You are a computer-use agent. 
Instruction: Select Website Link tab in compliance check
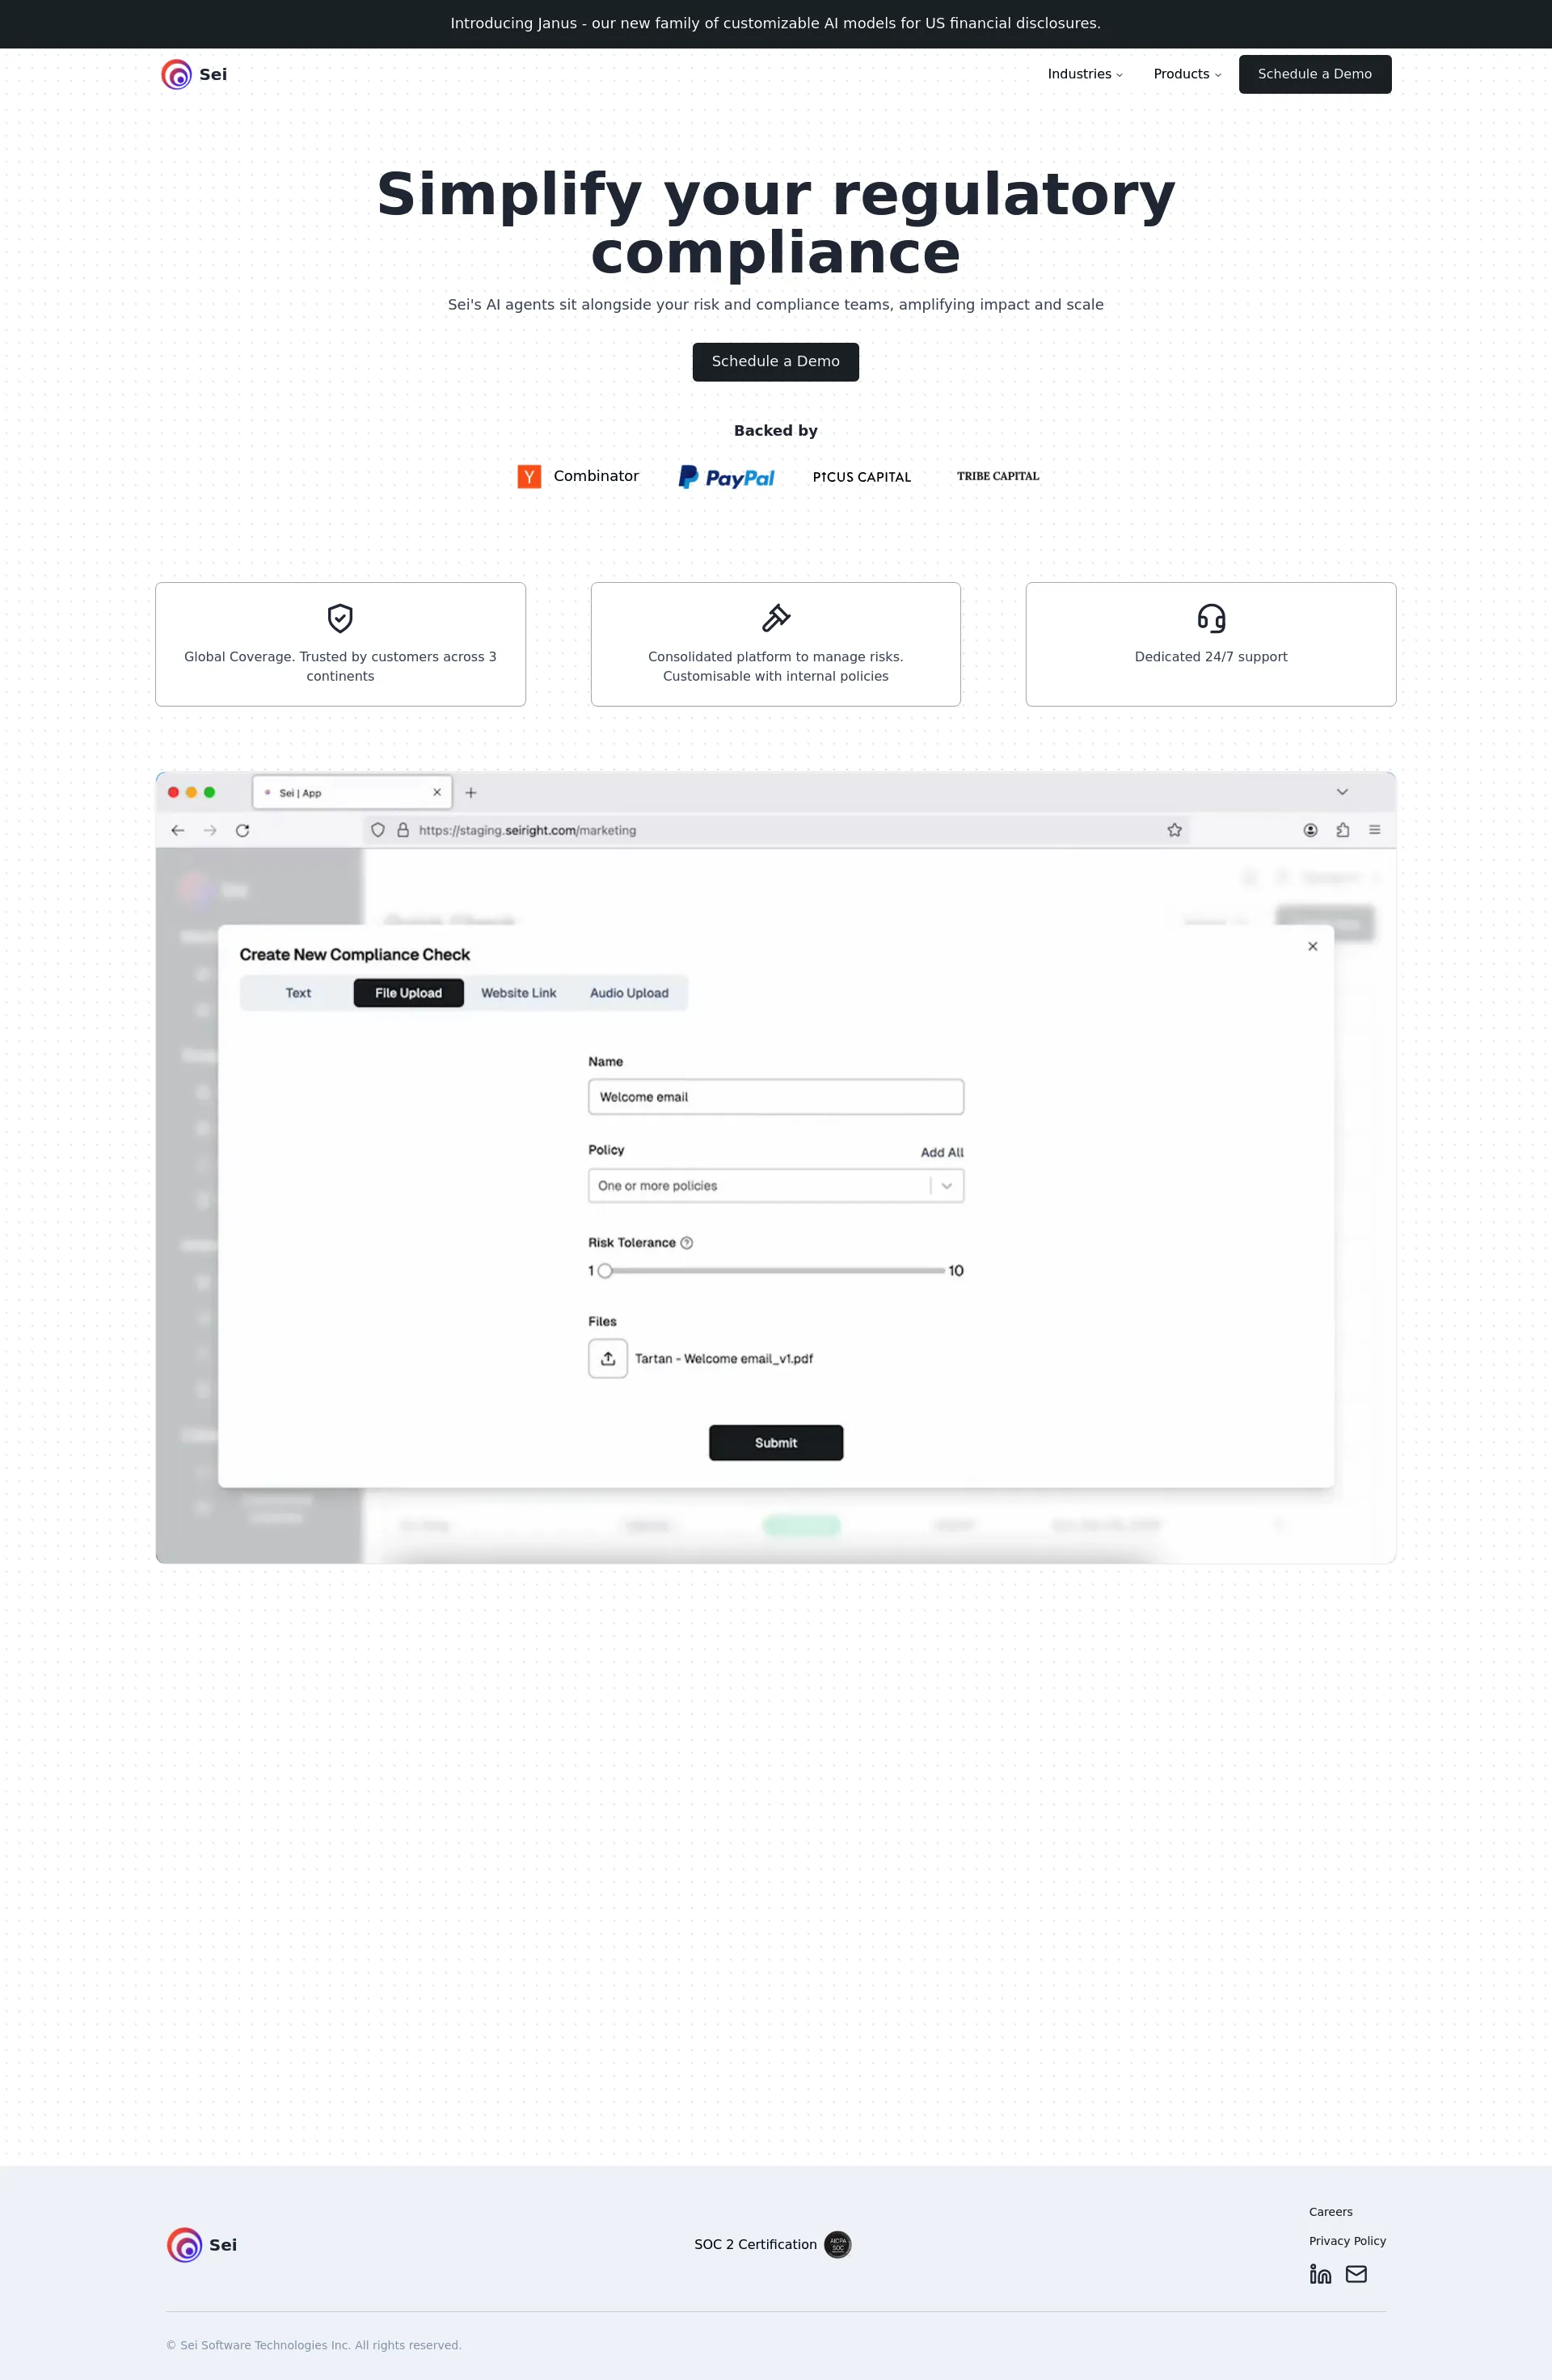tap(517, 992)
